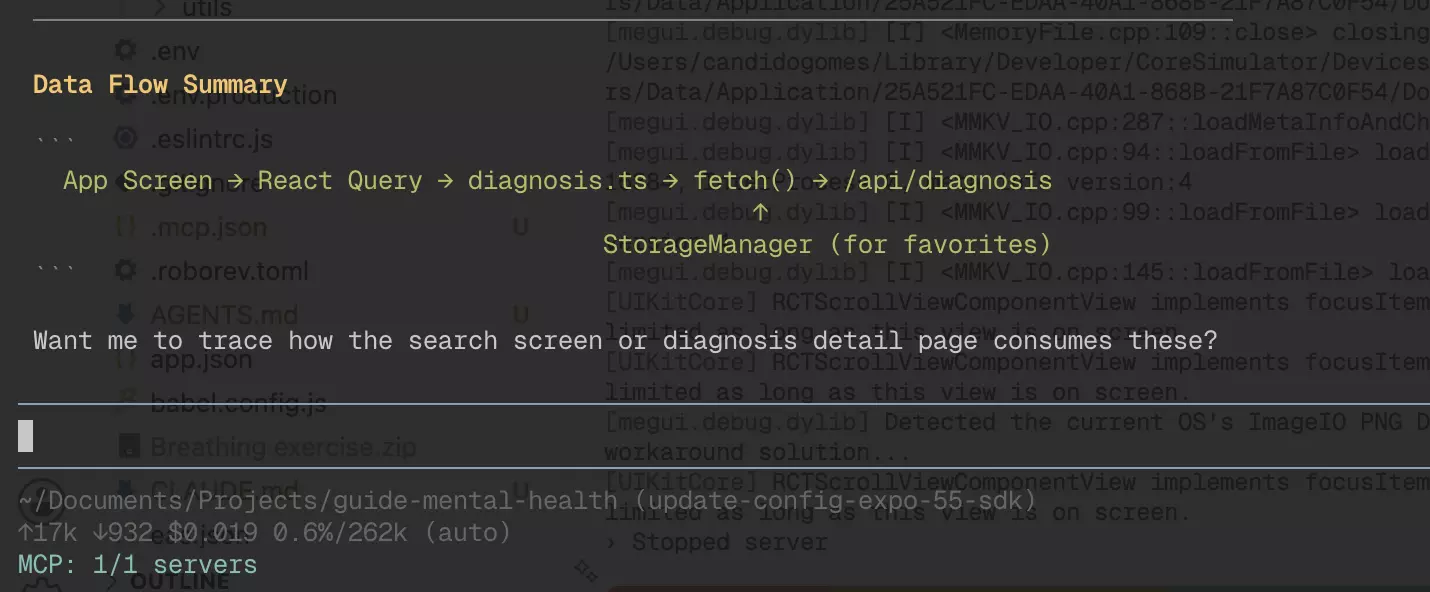Click the Breathing exercise.zip file icon
This screenshot has height=592, width=1430.
tap(129, 447)
